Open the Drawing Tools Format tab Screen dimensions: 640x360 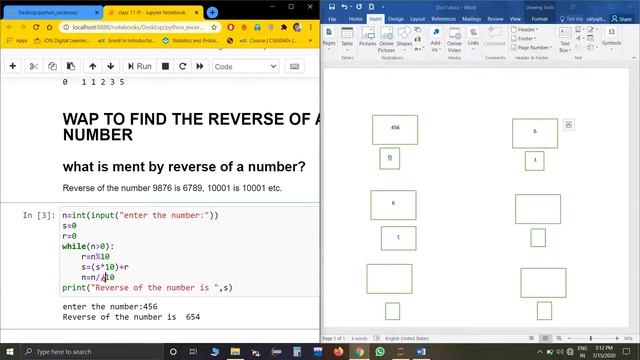coord(539,19)
